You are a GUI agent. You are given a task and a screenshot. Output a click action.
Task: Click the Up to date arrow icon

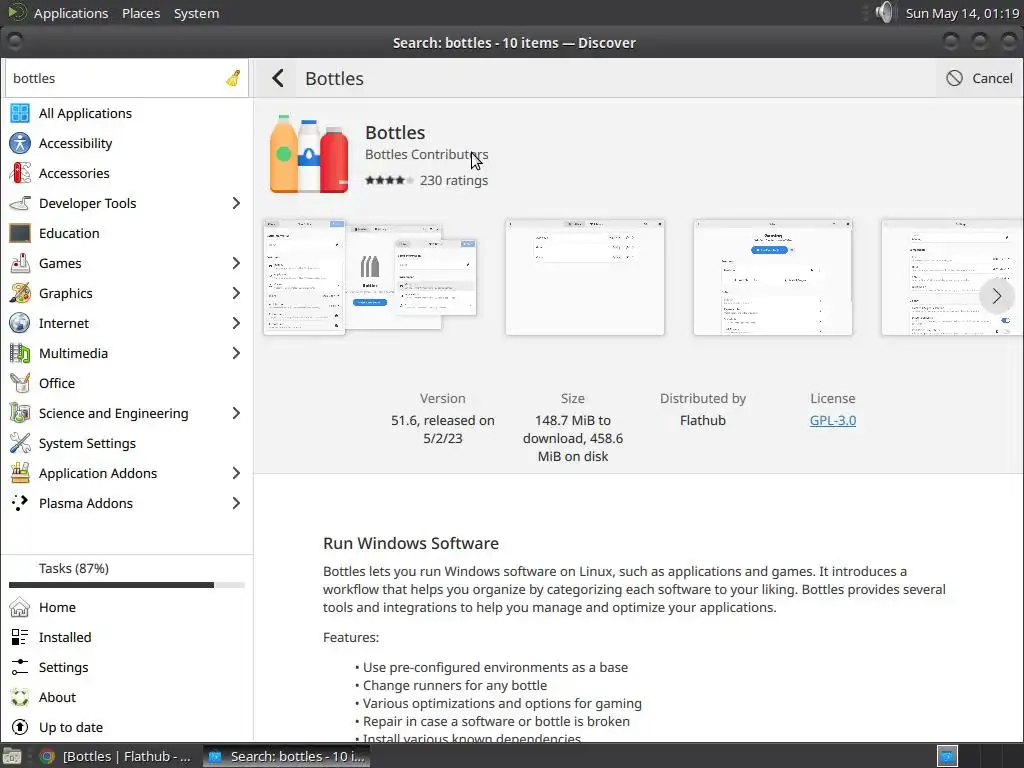20,728
